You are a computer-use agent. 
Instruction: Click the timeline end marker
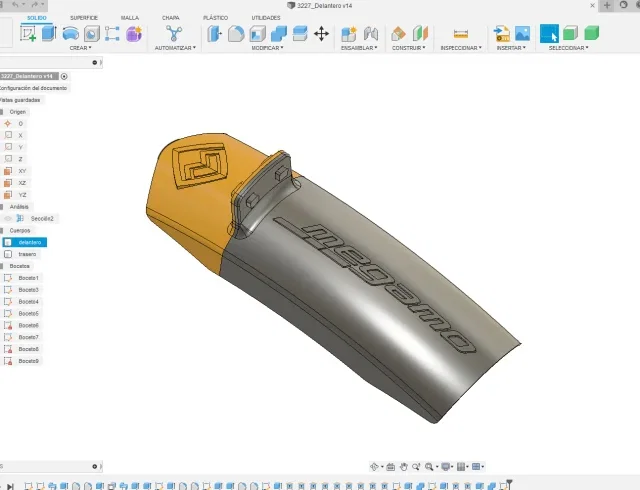[509, 484]
